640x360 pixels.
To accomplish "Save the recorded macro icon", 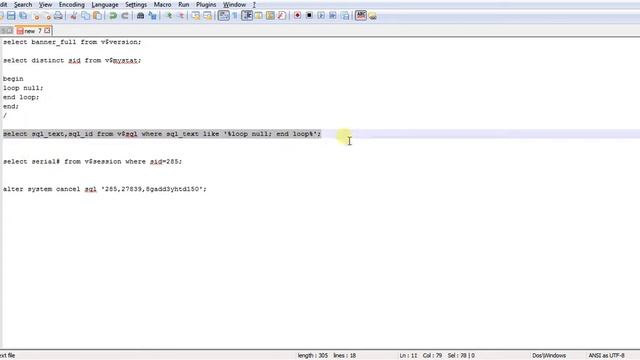I will tap(345, 16).
